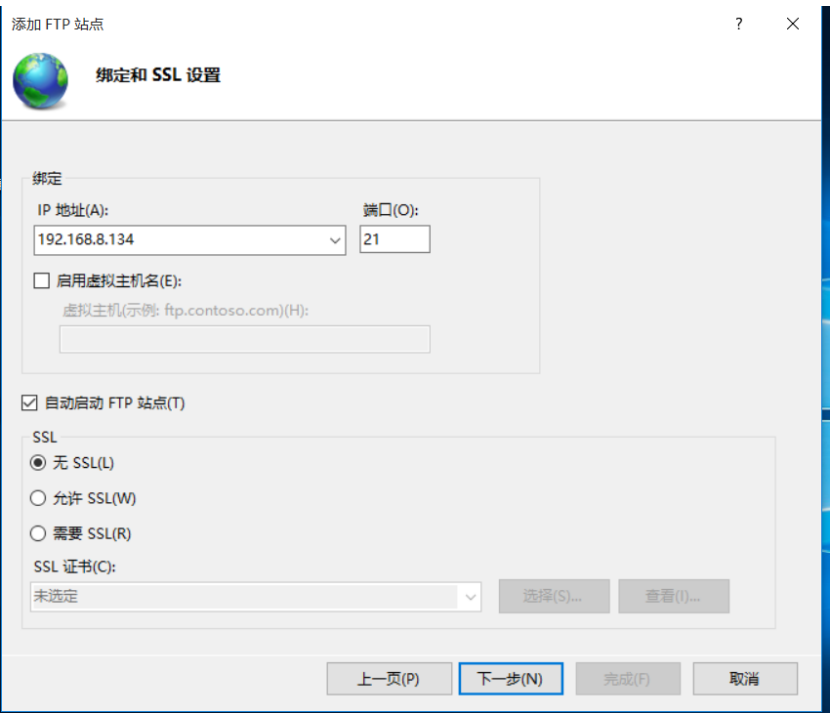Proceed with the Next (N) button

(x=511, y=679)
